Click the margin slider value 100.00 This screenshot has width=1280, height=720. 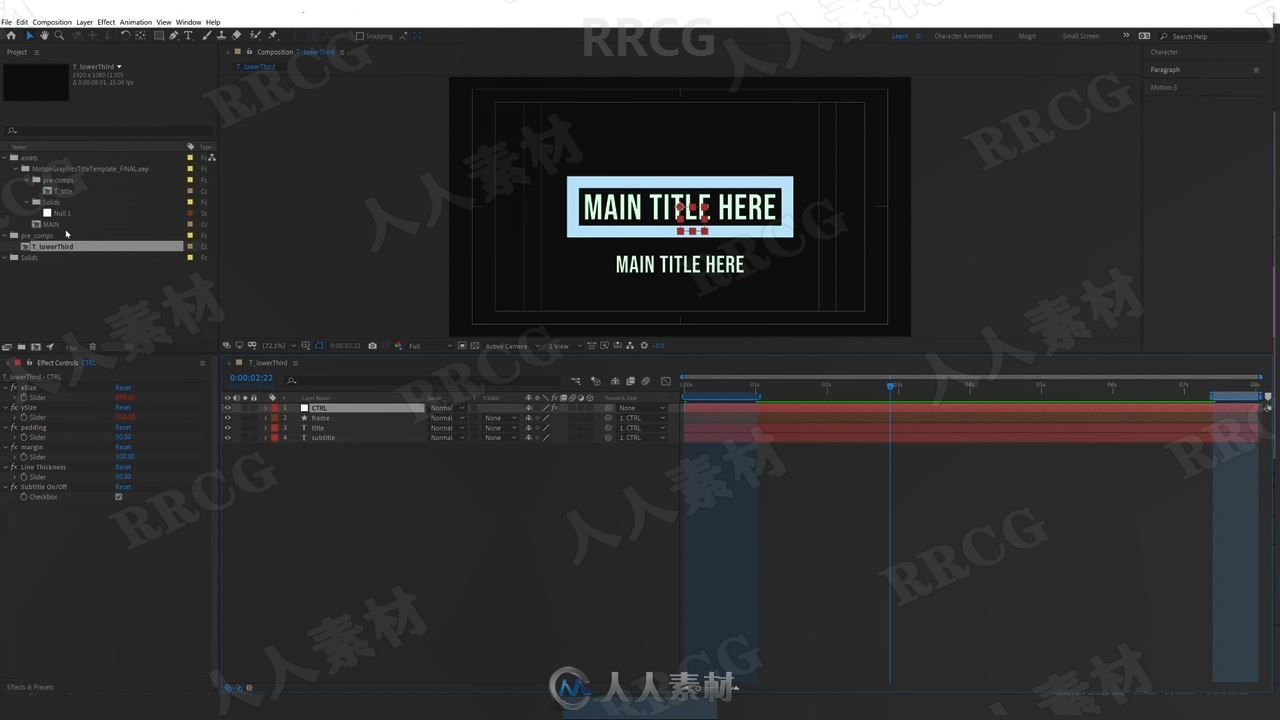[x=125, y=457]
